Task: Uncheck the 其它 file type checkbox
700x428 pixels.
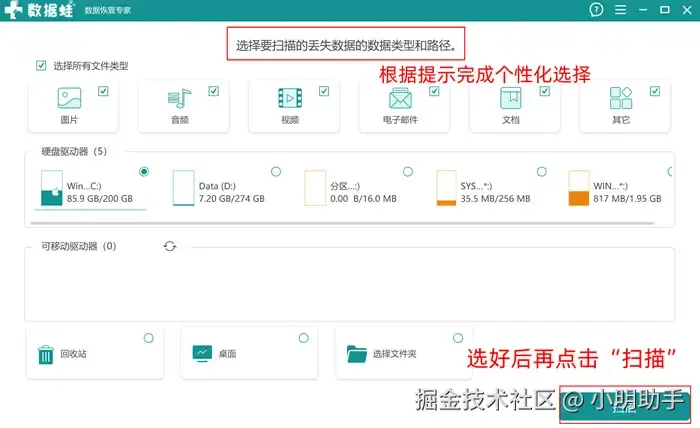Action: (655, 91)
